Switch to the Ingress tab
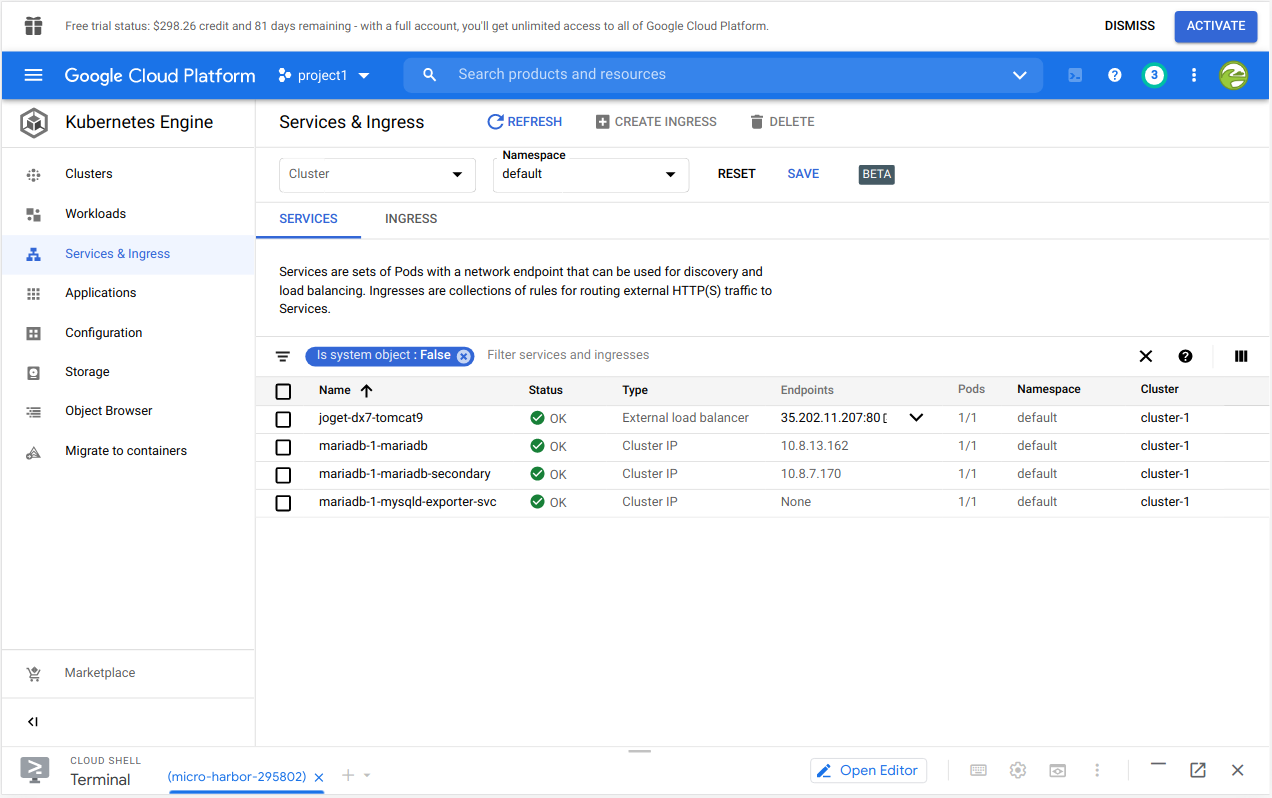1272x798 pixels. pyautogui.click(x=411, y=219)
